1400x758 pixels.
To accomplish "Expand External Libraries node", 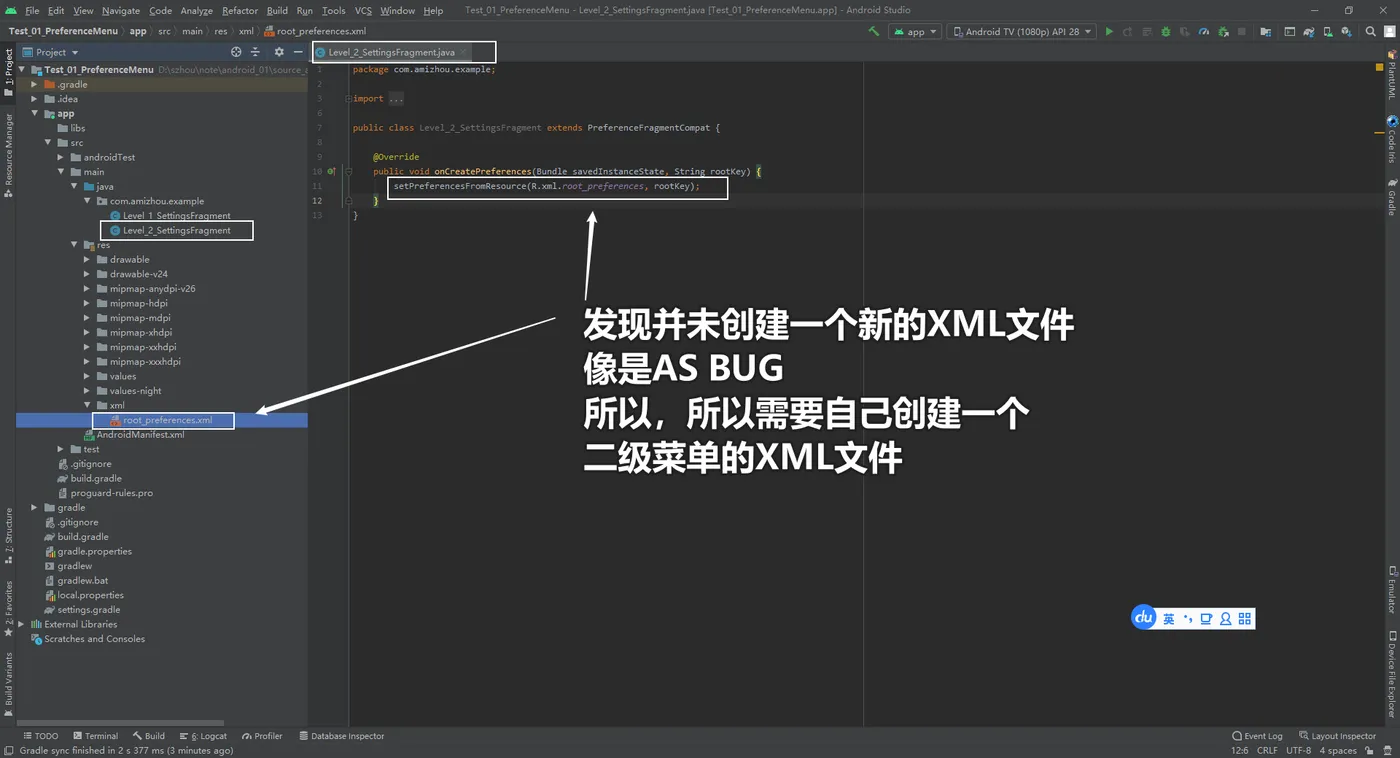I will tap(22, 624).
